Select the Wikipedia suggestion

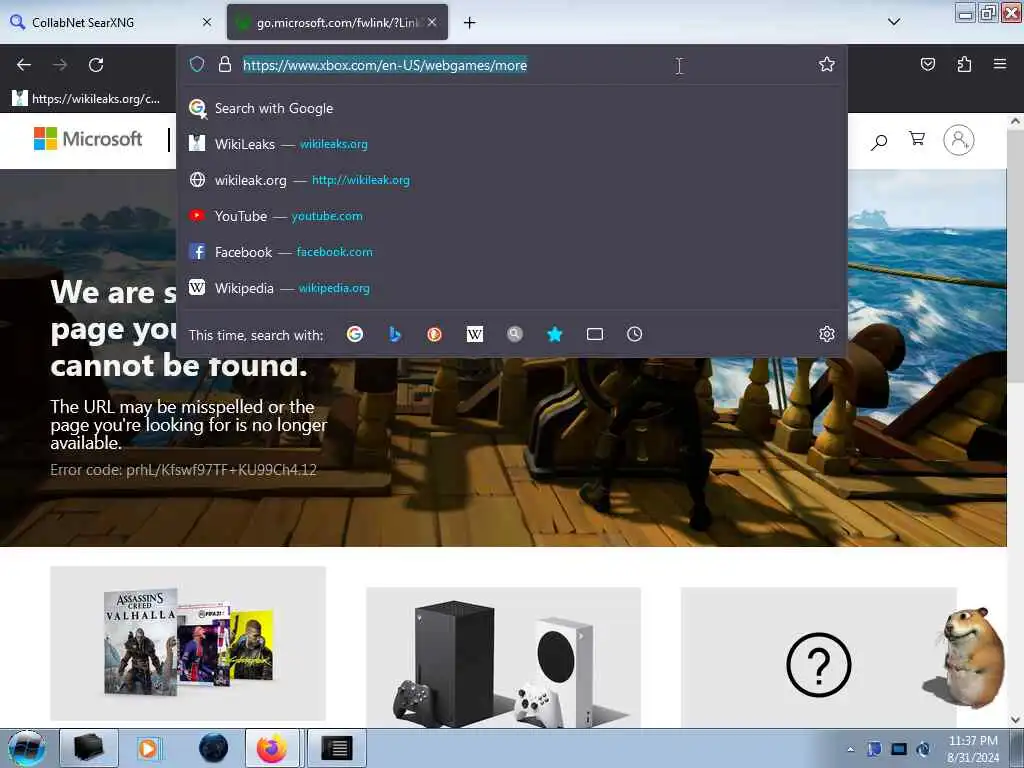[512, 288]
